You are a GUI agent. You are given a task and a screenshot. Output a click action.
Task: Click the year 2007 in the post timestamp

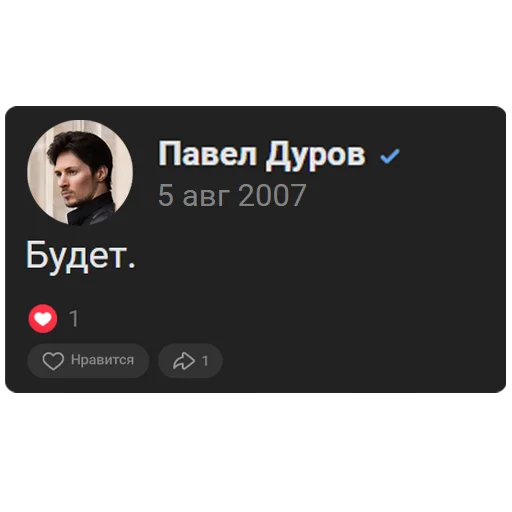(x=272, y=195)
